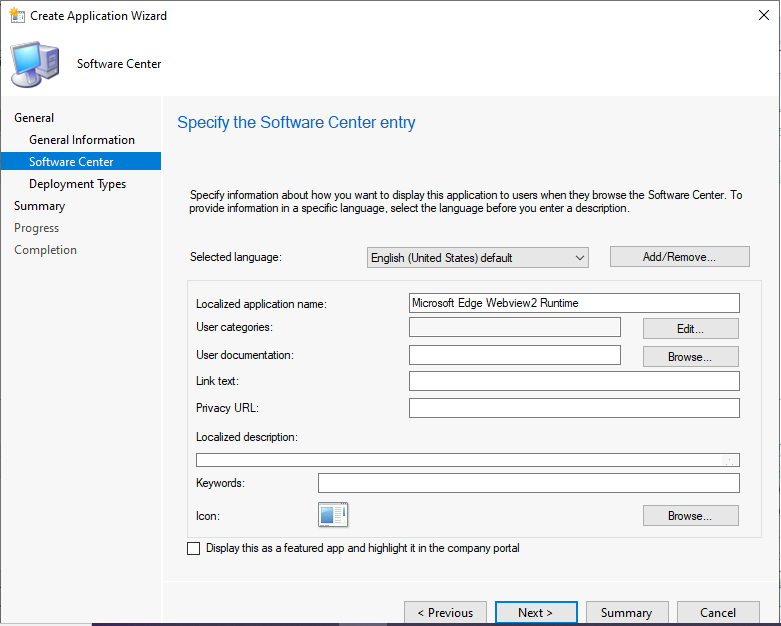Click the Add/Remove languages button

679,256
